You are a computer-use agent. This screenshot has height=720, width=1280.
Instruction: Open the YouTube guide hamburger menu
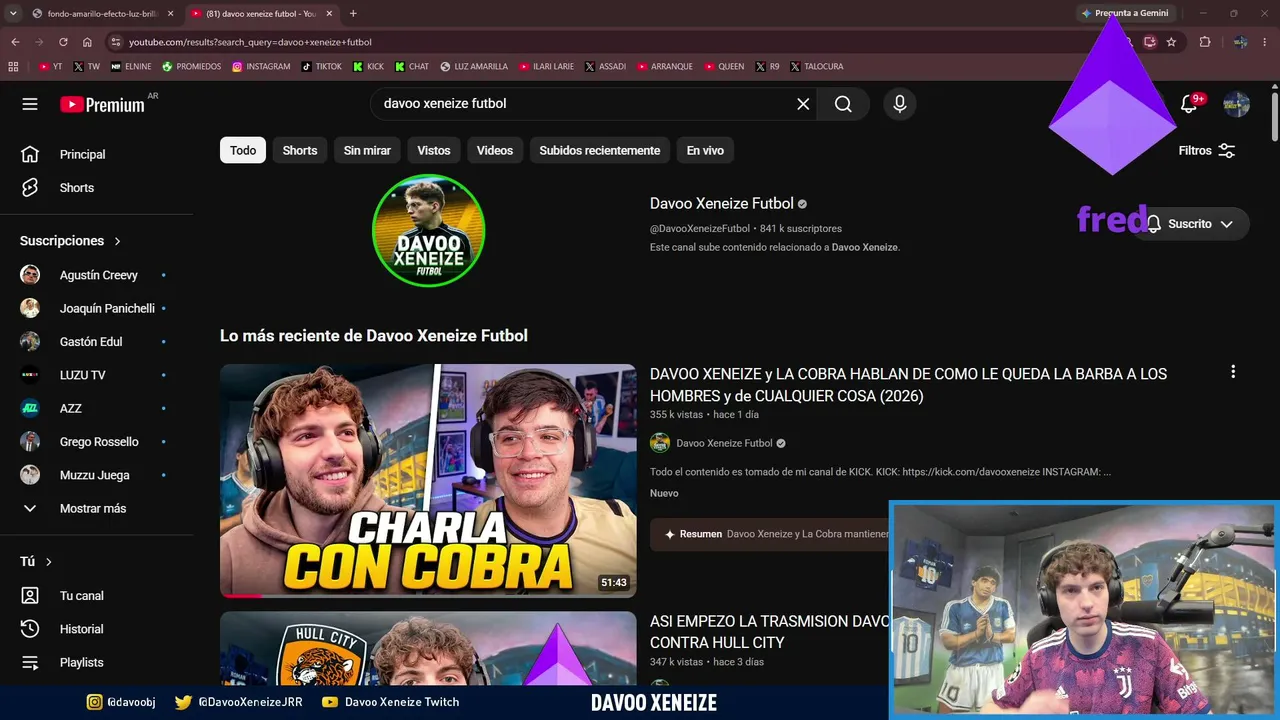point(30,104)
